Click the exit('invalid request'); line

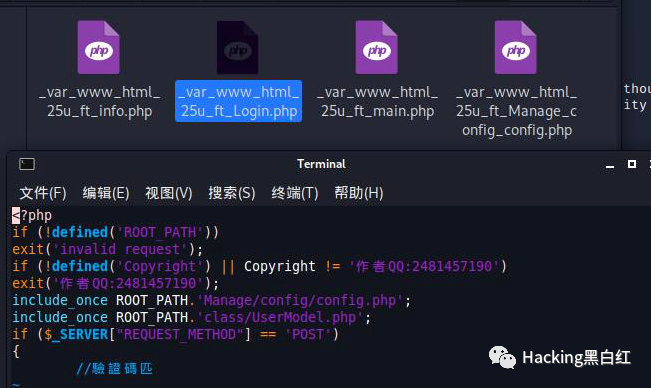coord(108,249)
